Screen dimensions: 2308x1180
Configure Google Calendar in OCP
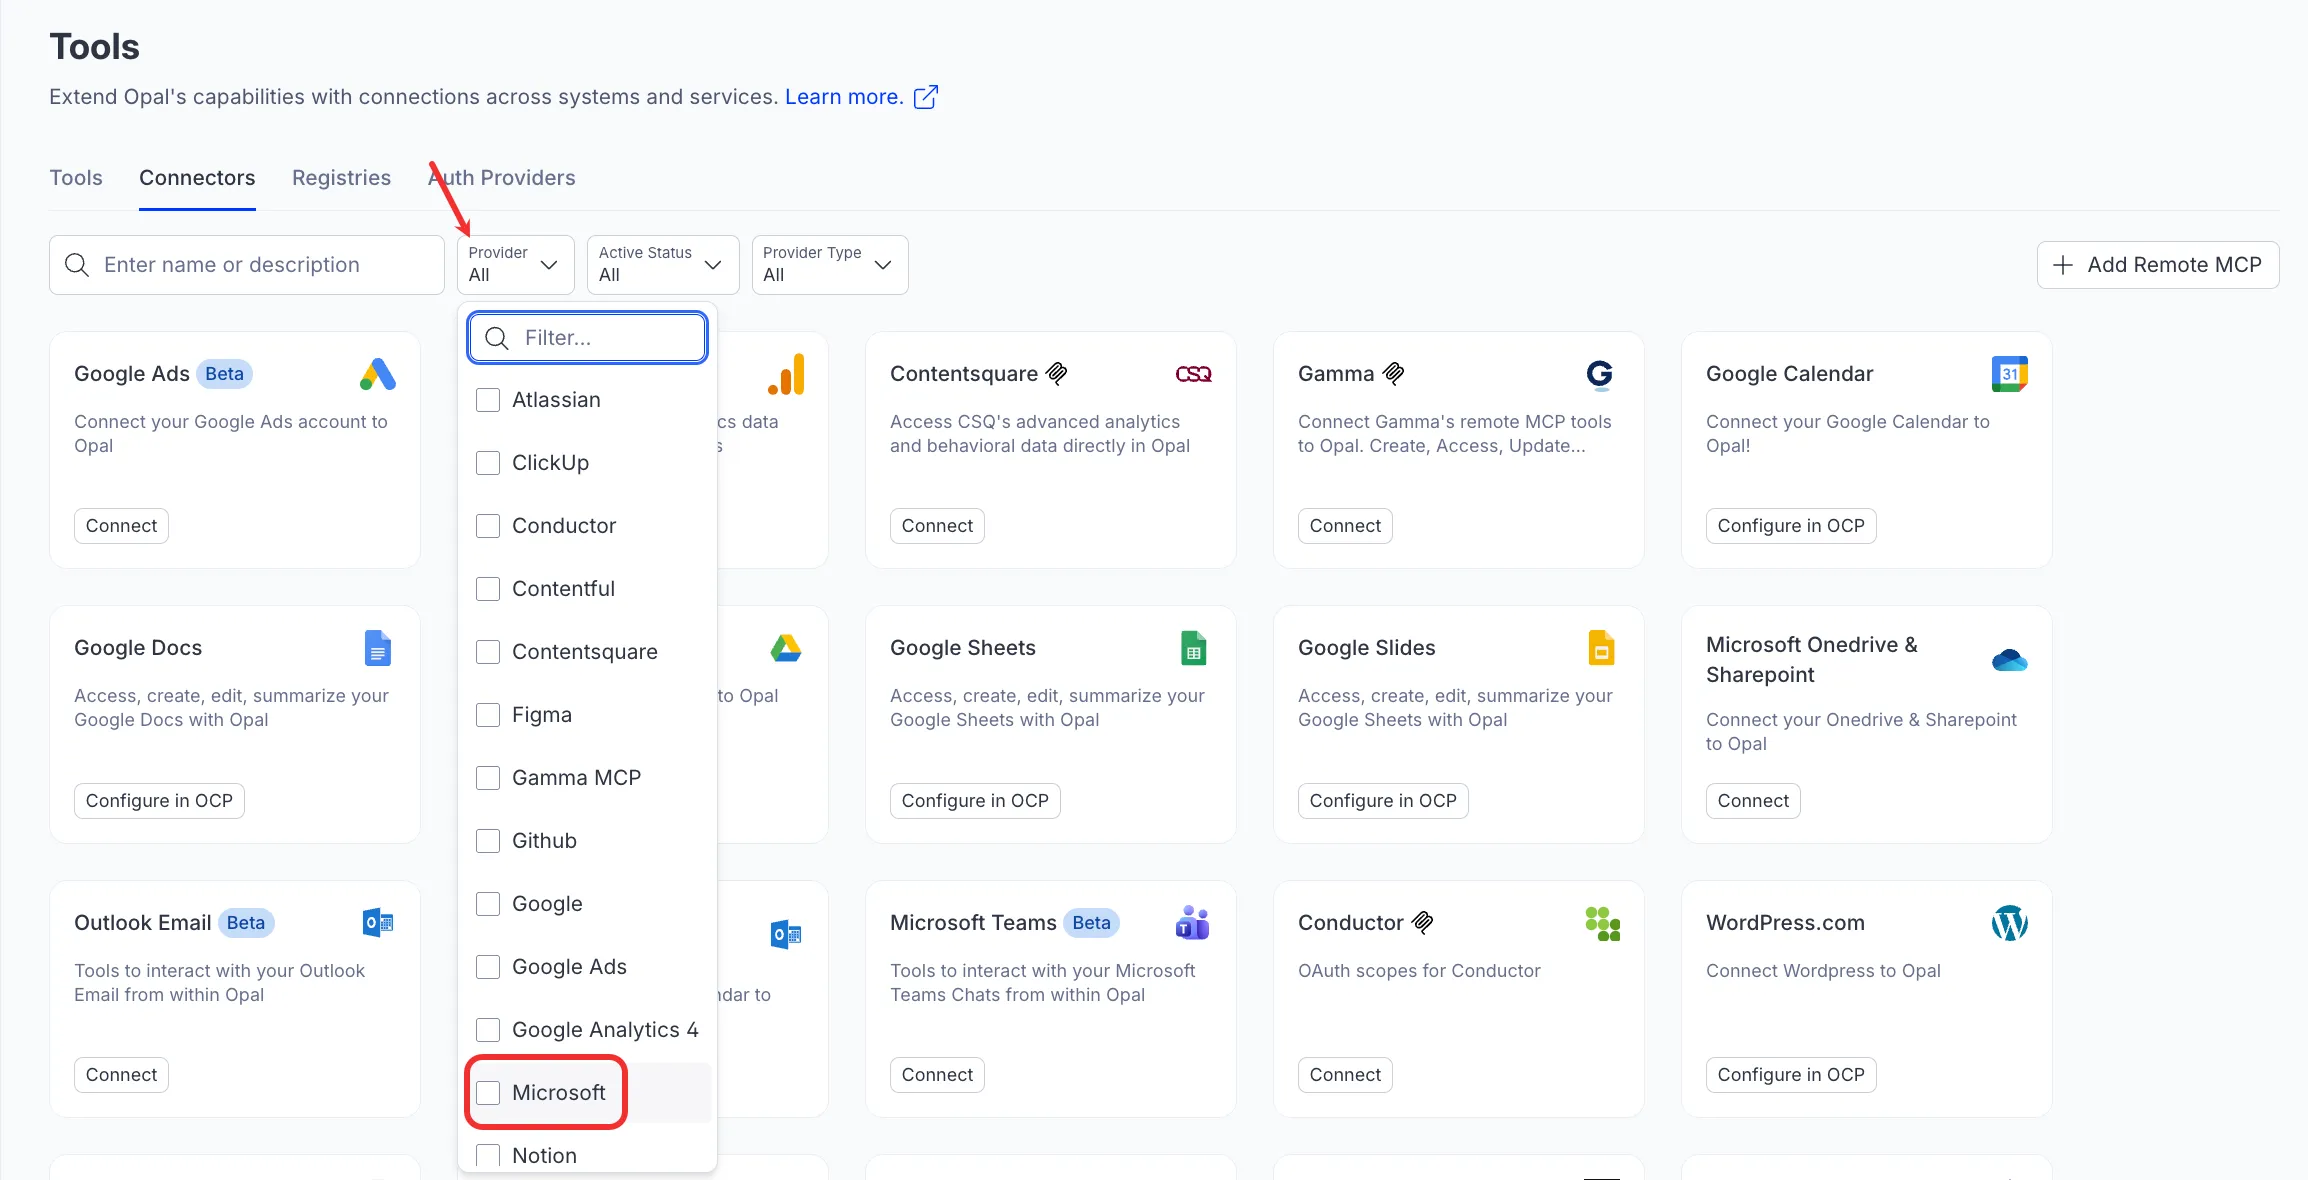tap(1791, 526)
